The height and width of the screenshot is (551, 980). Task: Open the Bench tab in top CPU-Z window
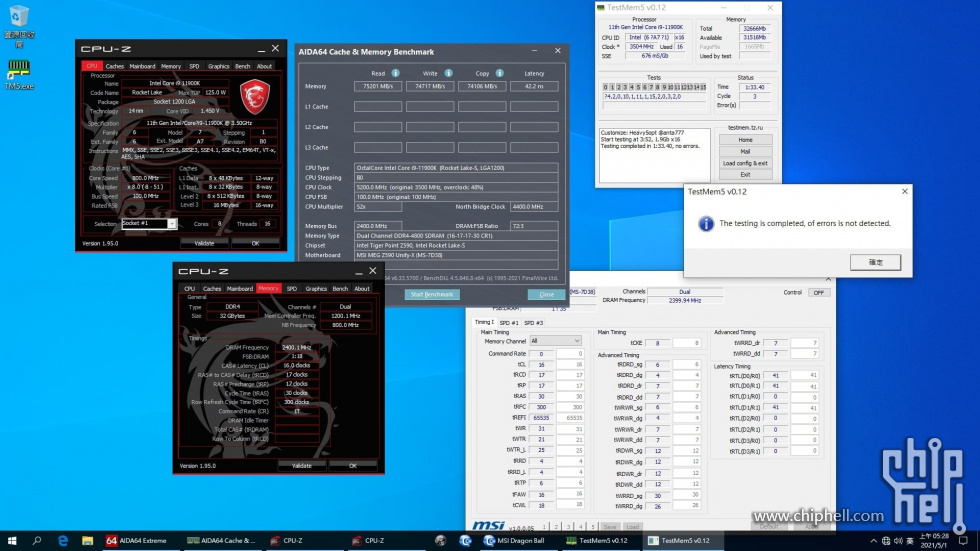(x=242, y=66)
